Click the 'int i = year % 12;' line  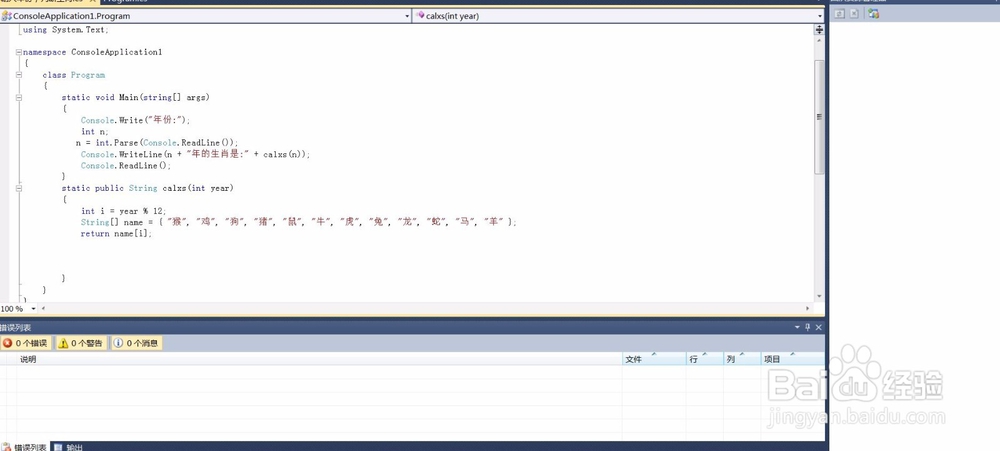pos(123,211)
